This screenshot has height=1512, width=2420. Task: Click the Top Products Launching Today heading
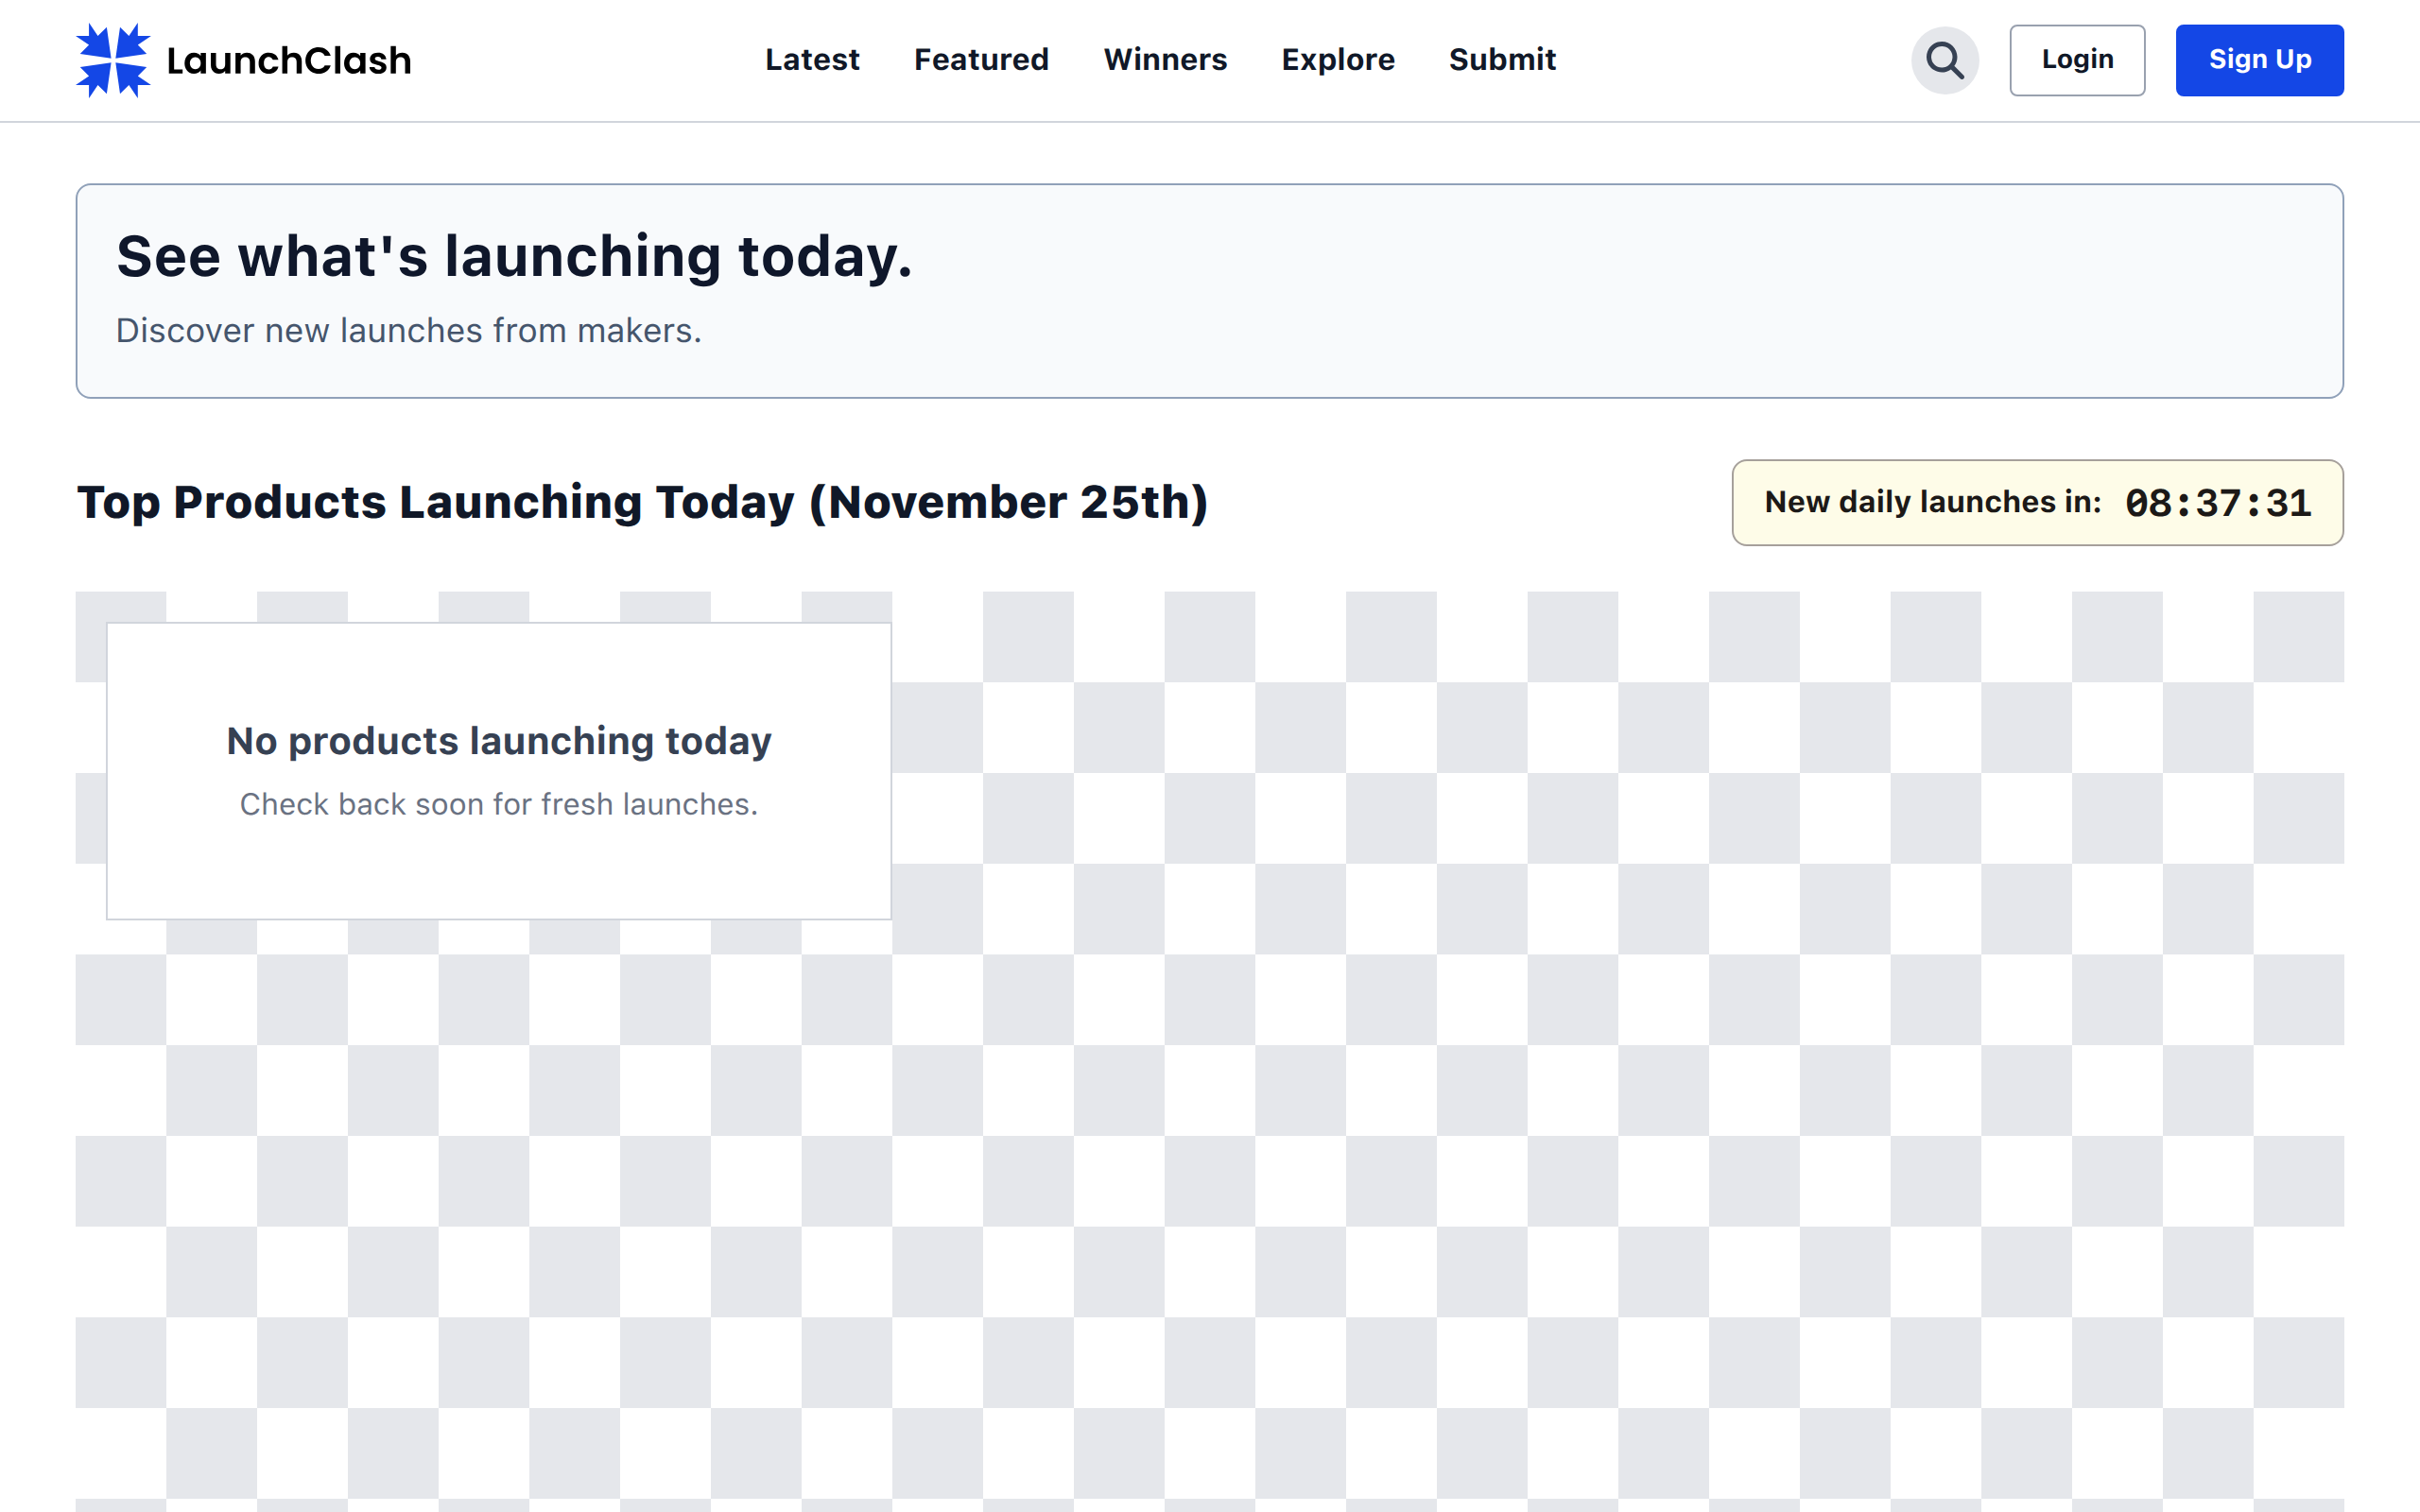pos(642,502)
